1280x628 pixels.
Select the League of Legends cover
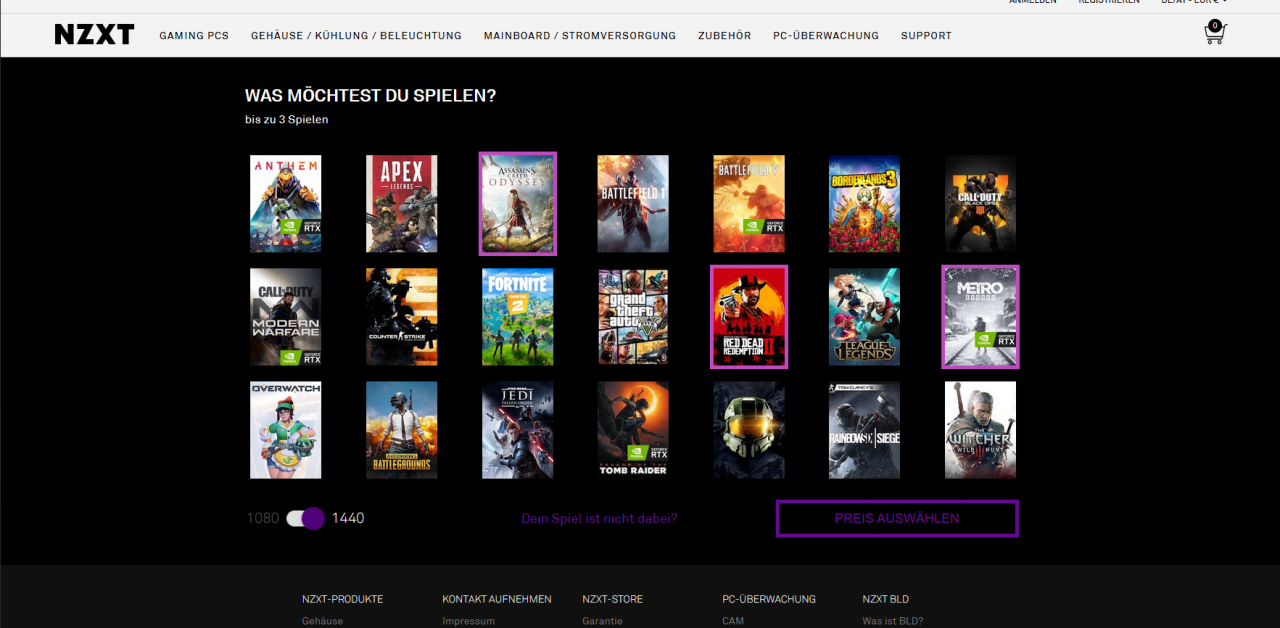[x=865, y=317]
